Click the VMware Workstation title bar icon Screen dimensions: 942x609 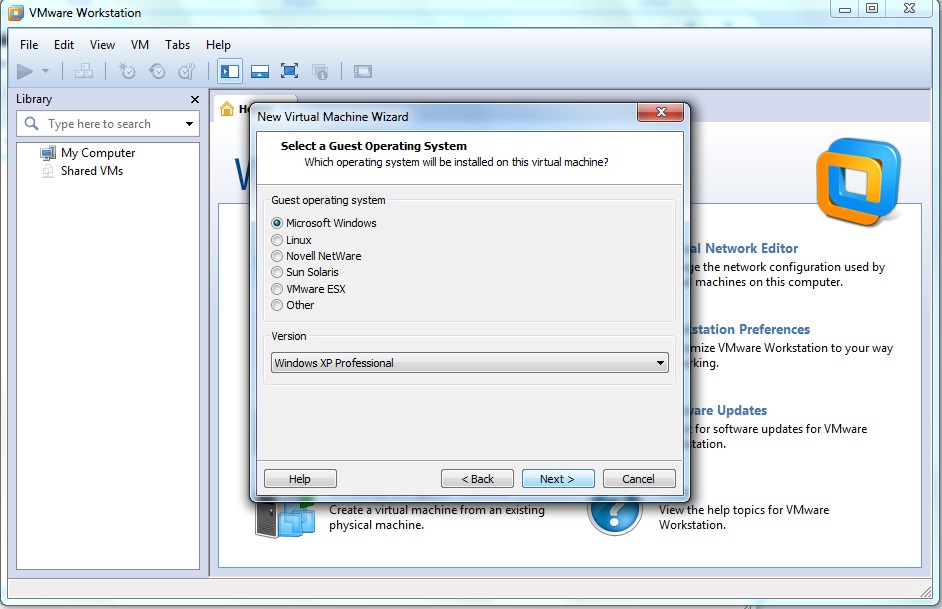point(16,13)
